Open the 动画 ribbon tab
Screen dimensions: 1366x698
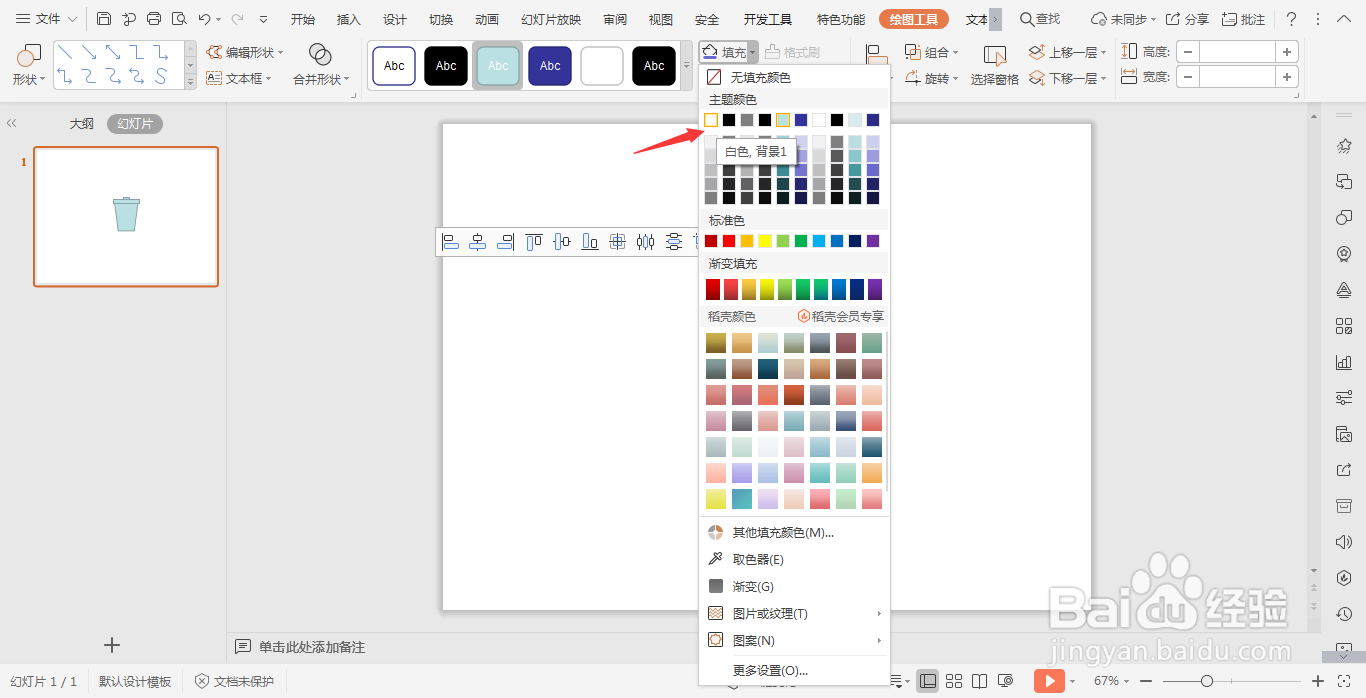point(487,19)
